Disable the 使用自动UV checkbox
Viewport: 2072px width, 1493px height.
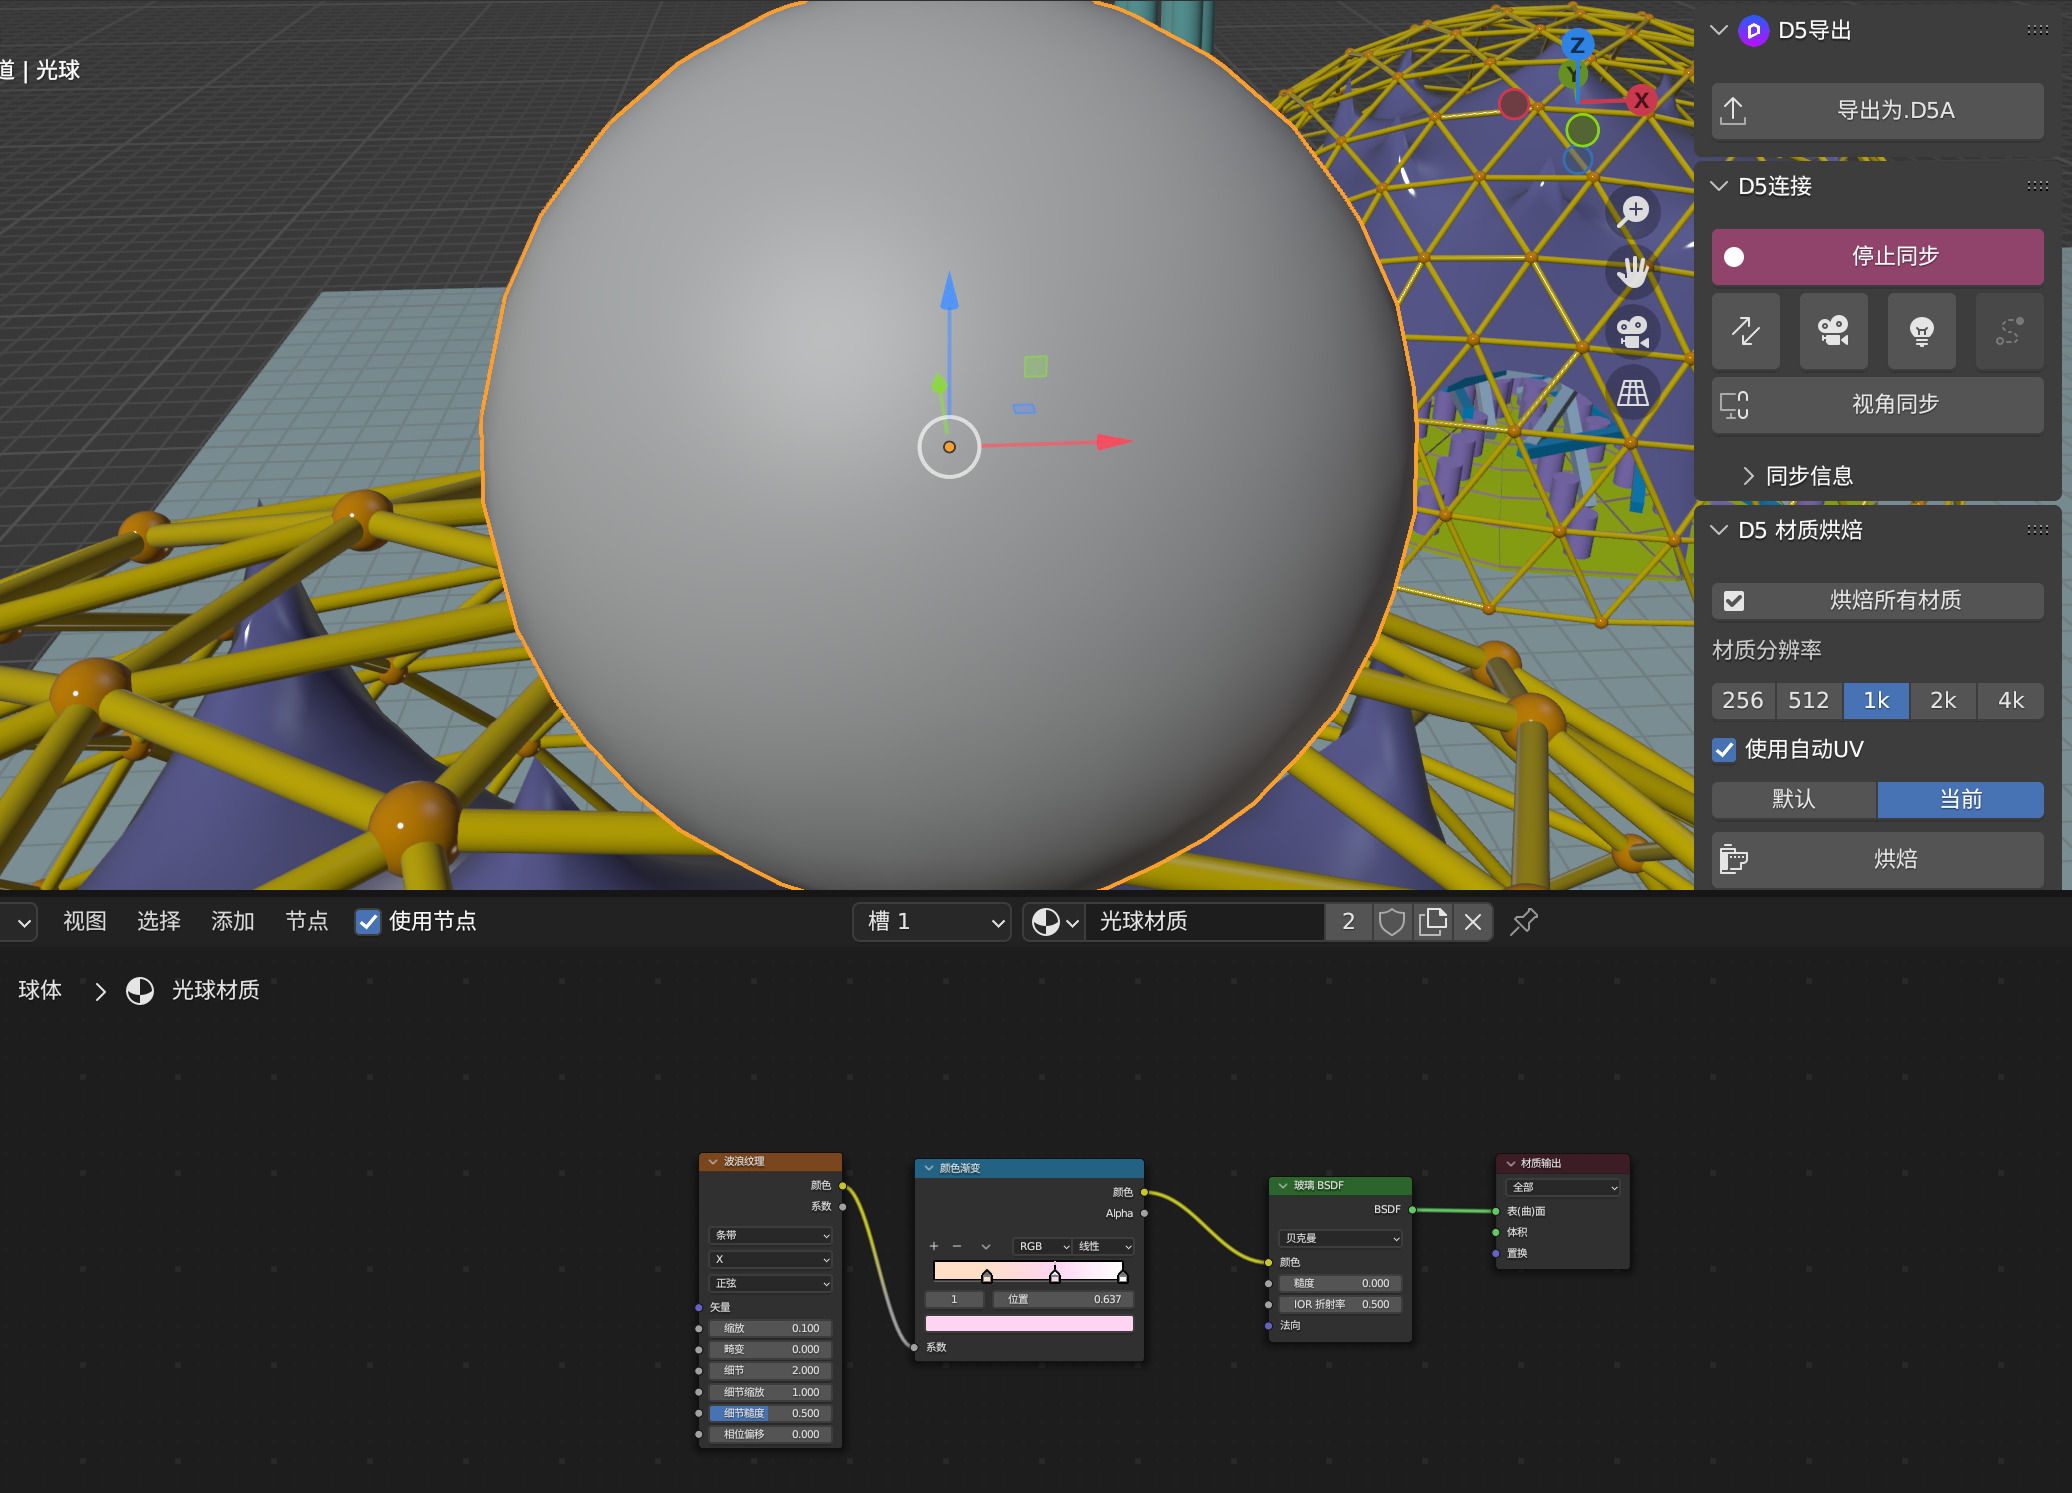(x=1724, y=750)
